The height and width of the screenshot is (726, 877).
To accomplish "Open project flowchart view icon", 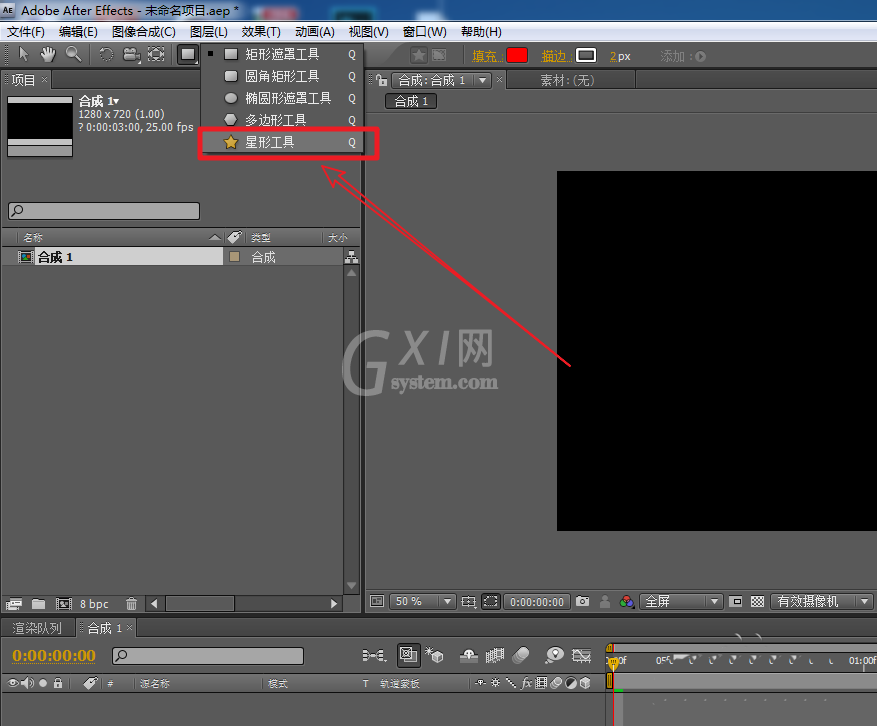I will 351,257.
